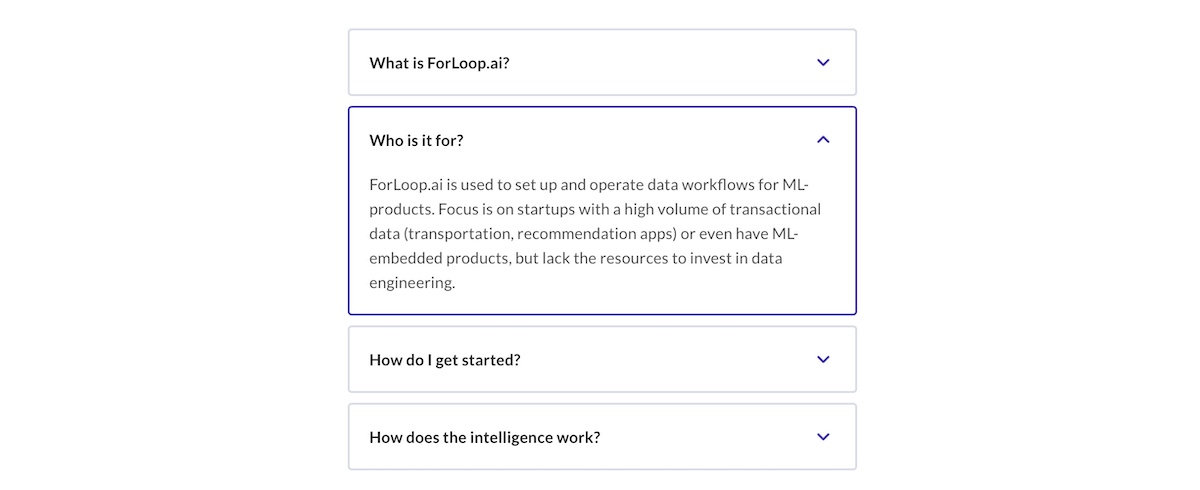The width and height of the screenshot is (1200, 490).
Task: Click blank space inside the "How does the intelligence work?" card
Action: (705, 437)
